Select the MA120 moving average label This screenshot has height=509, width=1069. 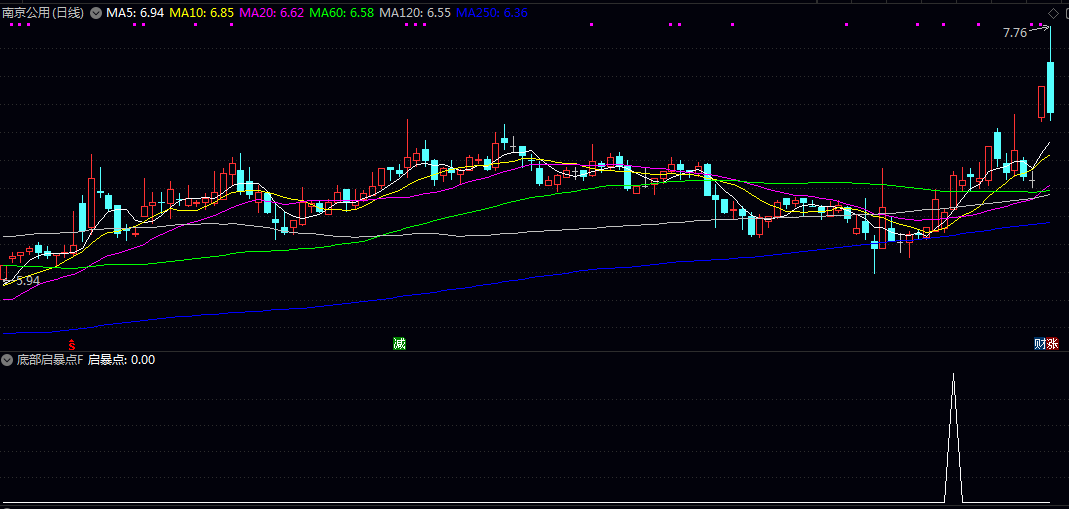click(x=414, y=13)
